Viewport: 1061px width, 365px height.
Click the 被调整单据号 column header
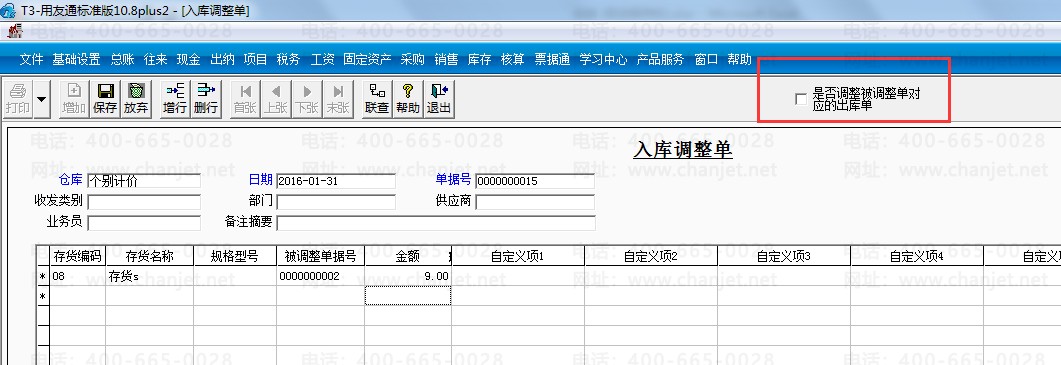click(321, 256)
